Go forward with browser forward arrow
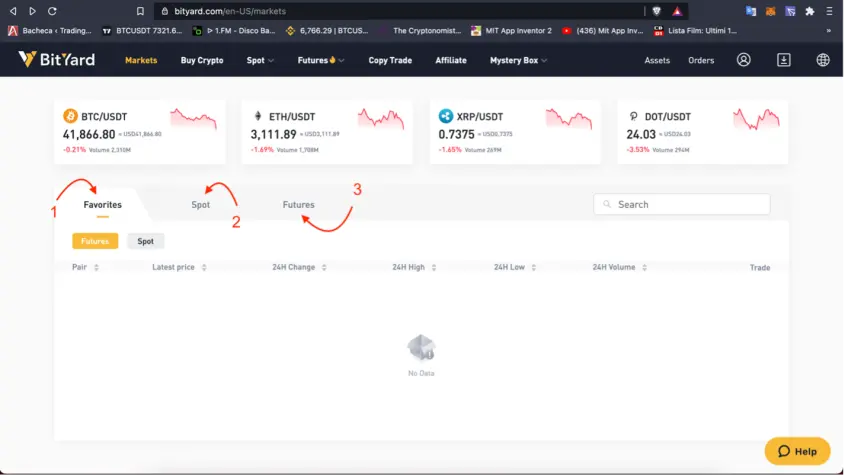Image resolution: width=845 pixels, height=476 pixels. [x=32, y=11]
